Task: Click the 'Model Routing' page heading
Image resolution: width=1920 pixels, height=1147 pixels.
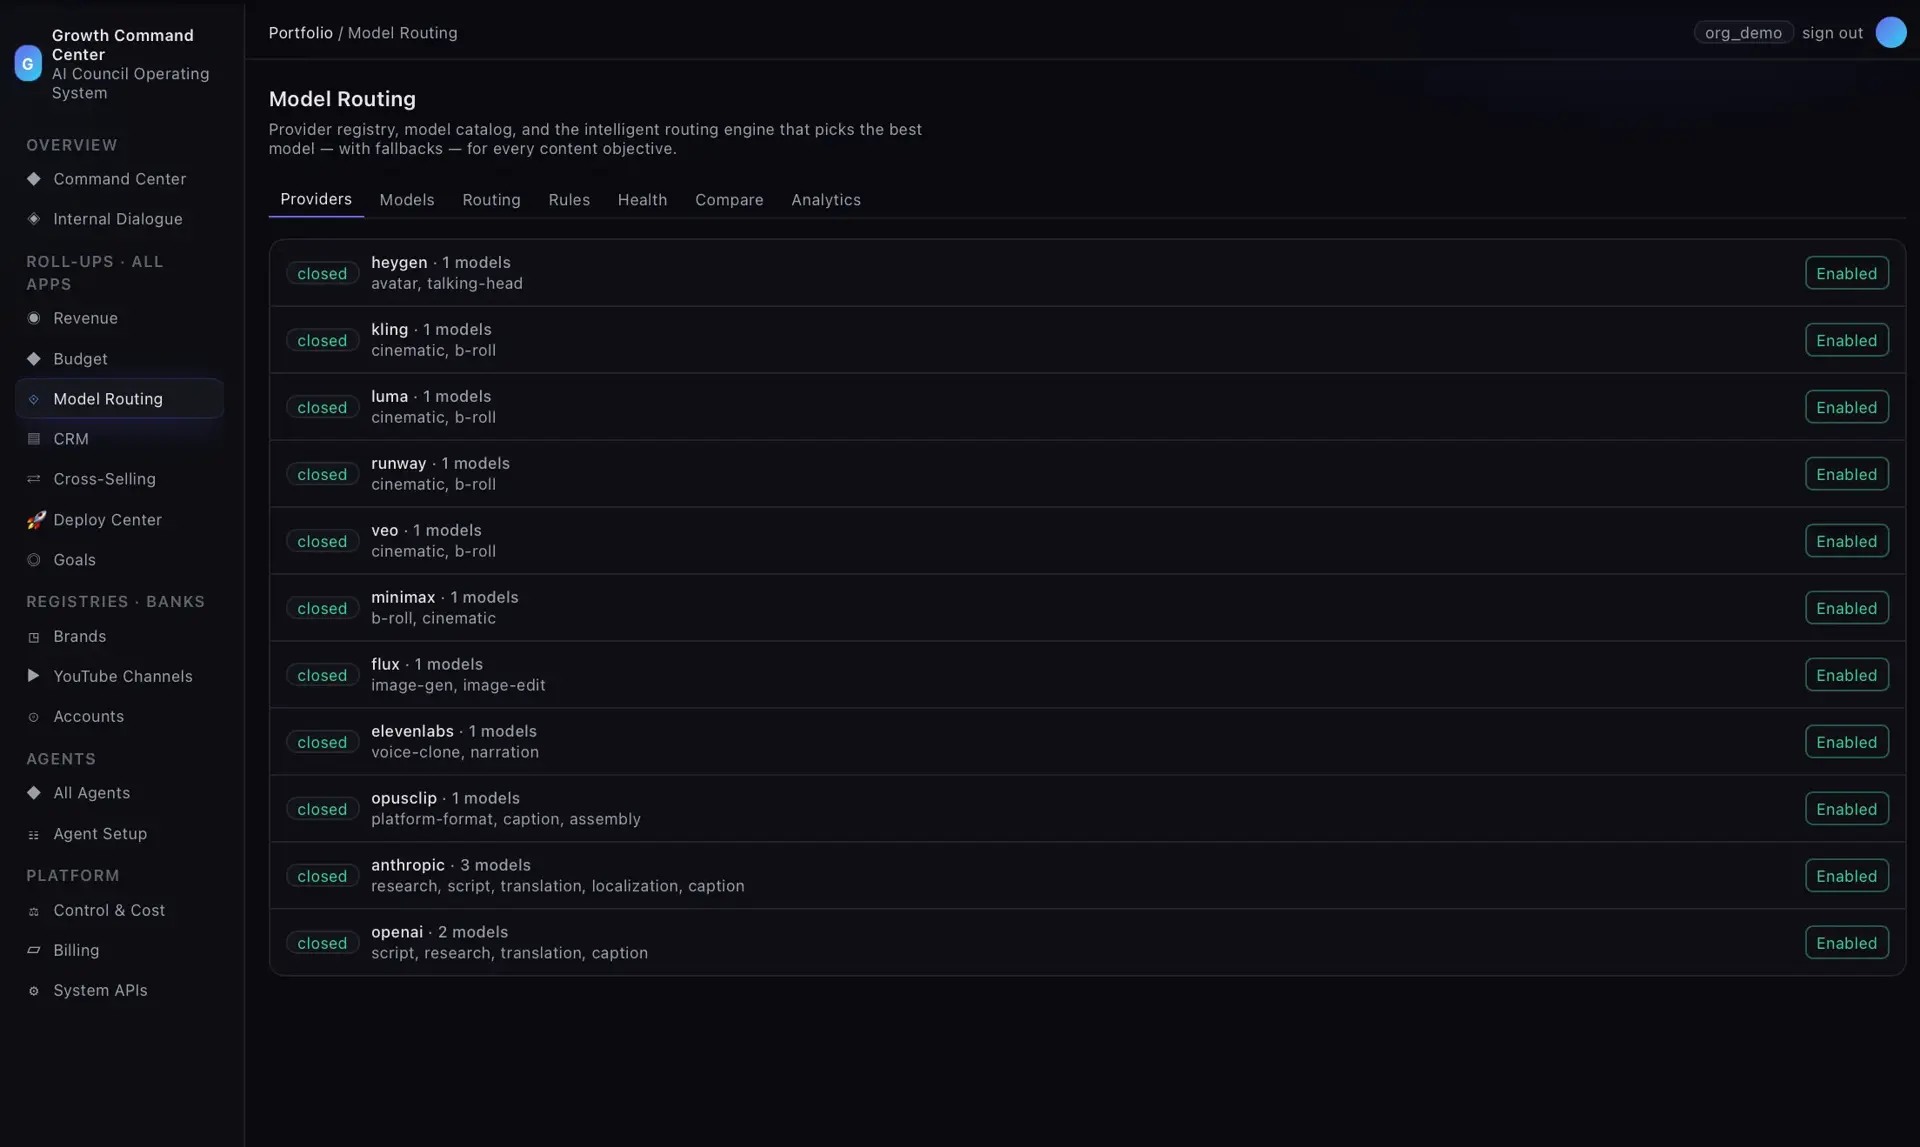Action: pos(342,99)
